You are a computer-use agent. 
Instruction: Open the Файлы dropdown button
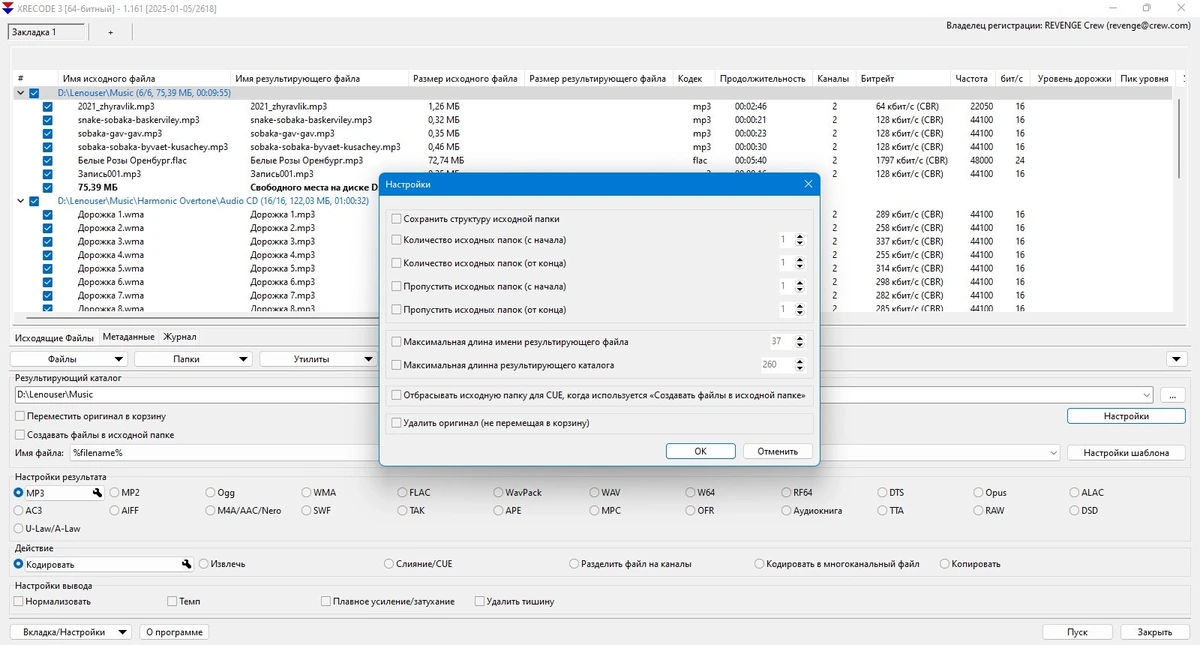(x=69, y=359)
